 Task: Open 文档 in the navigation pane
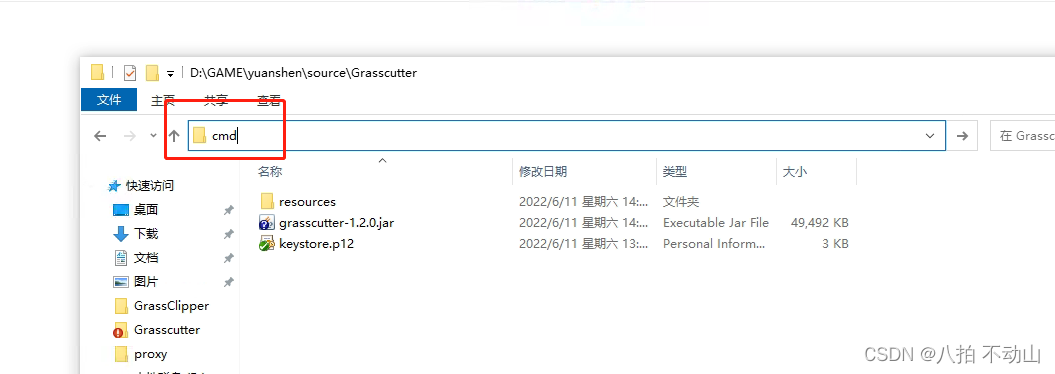(x=146, y=258)
